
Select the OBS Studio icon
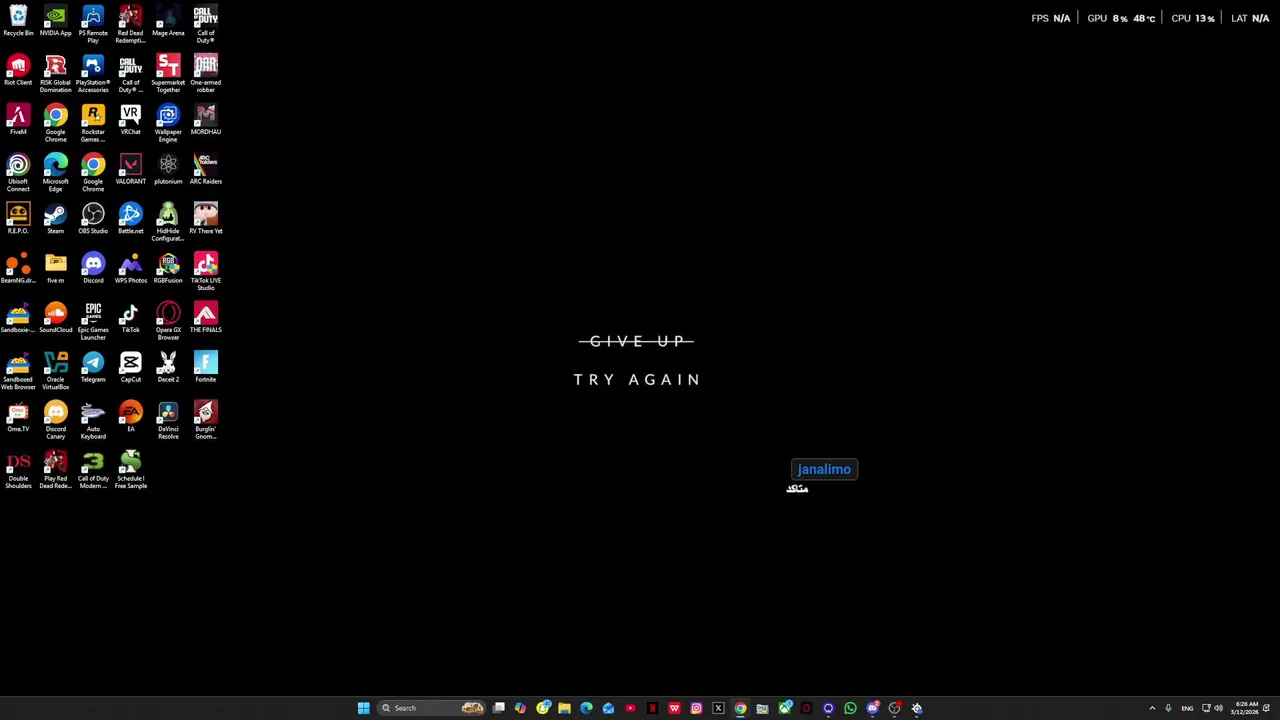point(93,220)
